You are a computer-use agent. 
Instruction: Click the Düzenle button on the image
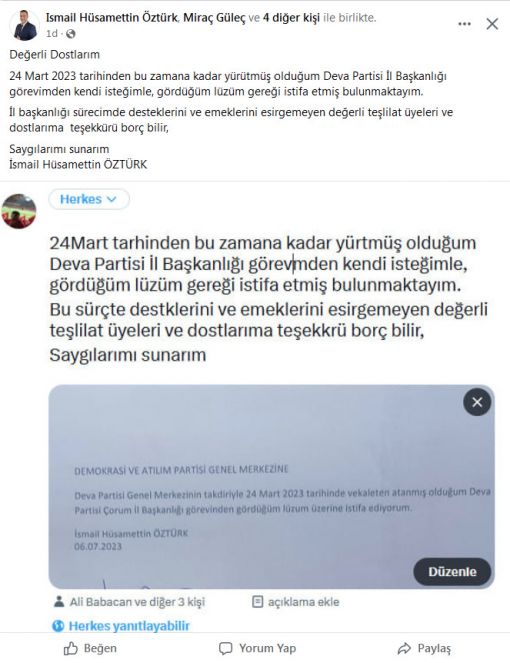(452, 572)
